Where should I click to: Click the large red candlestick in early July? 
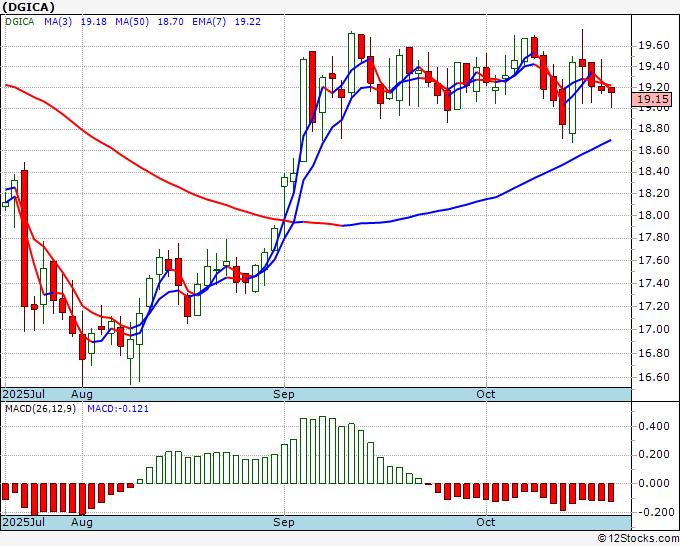coord(24,238)
